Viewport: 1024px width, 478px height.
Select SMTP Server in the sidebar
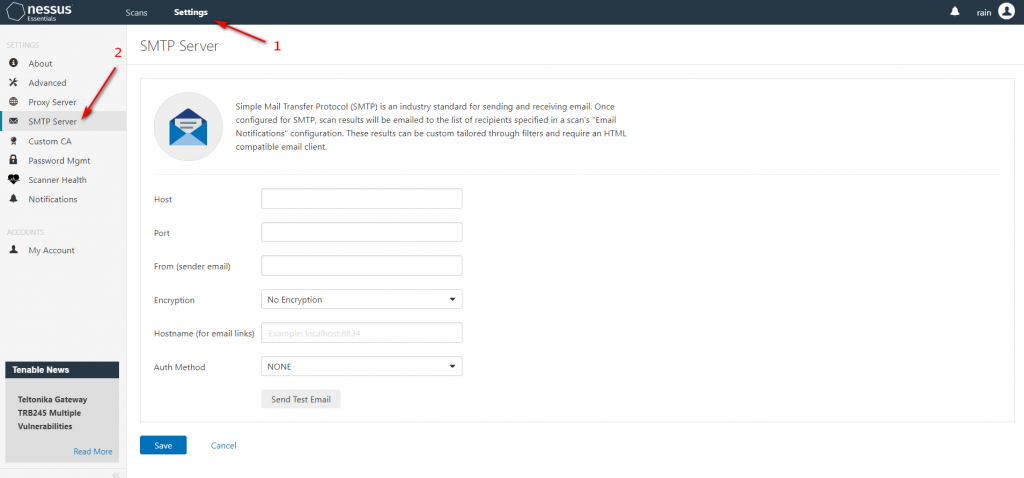point(63,121)
